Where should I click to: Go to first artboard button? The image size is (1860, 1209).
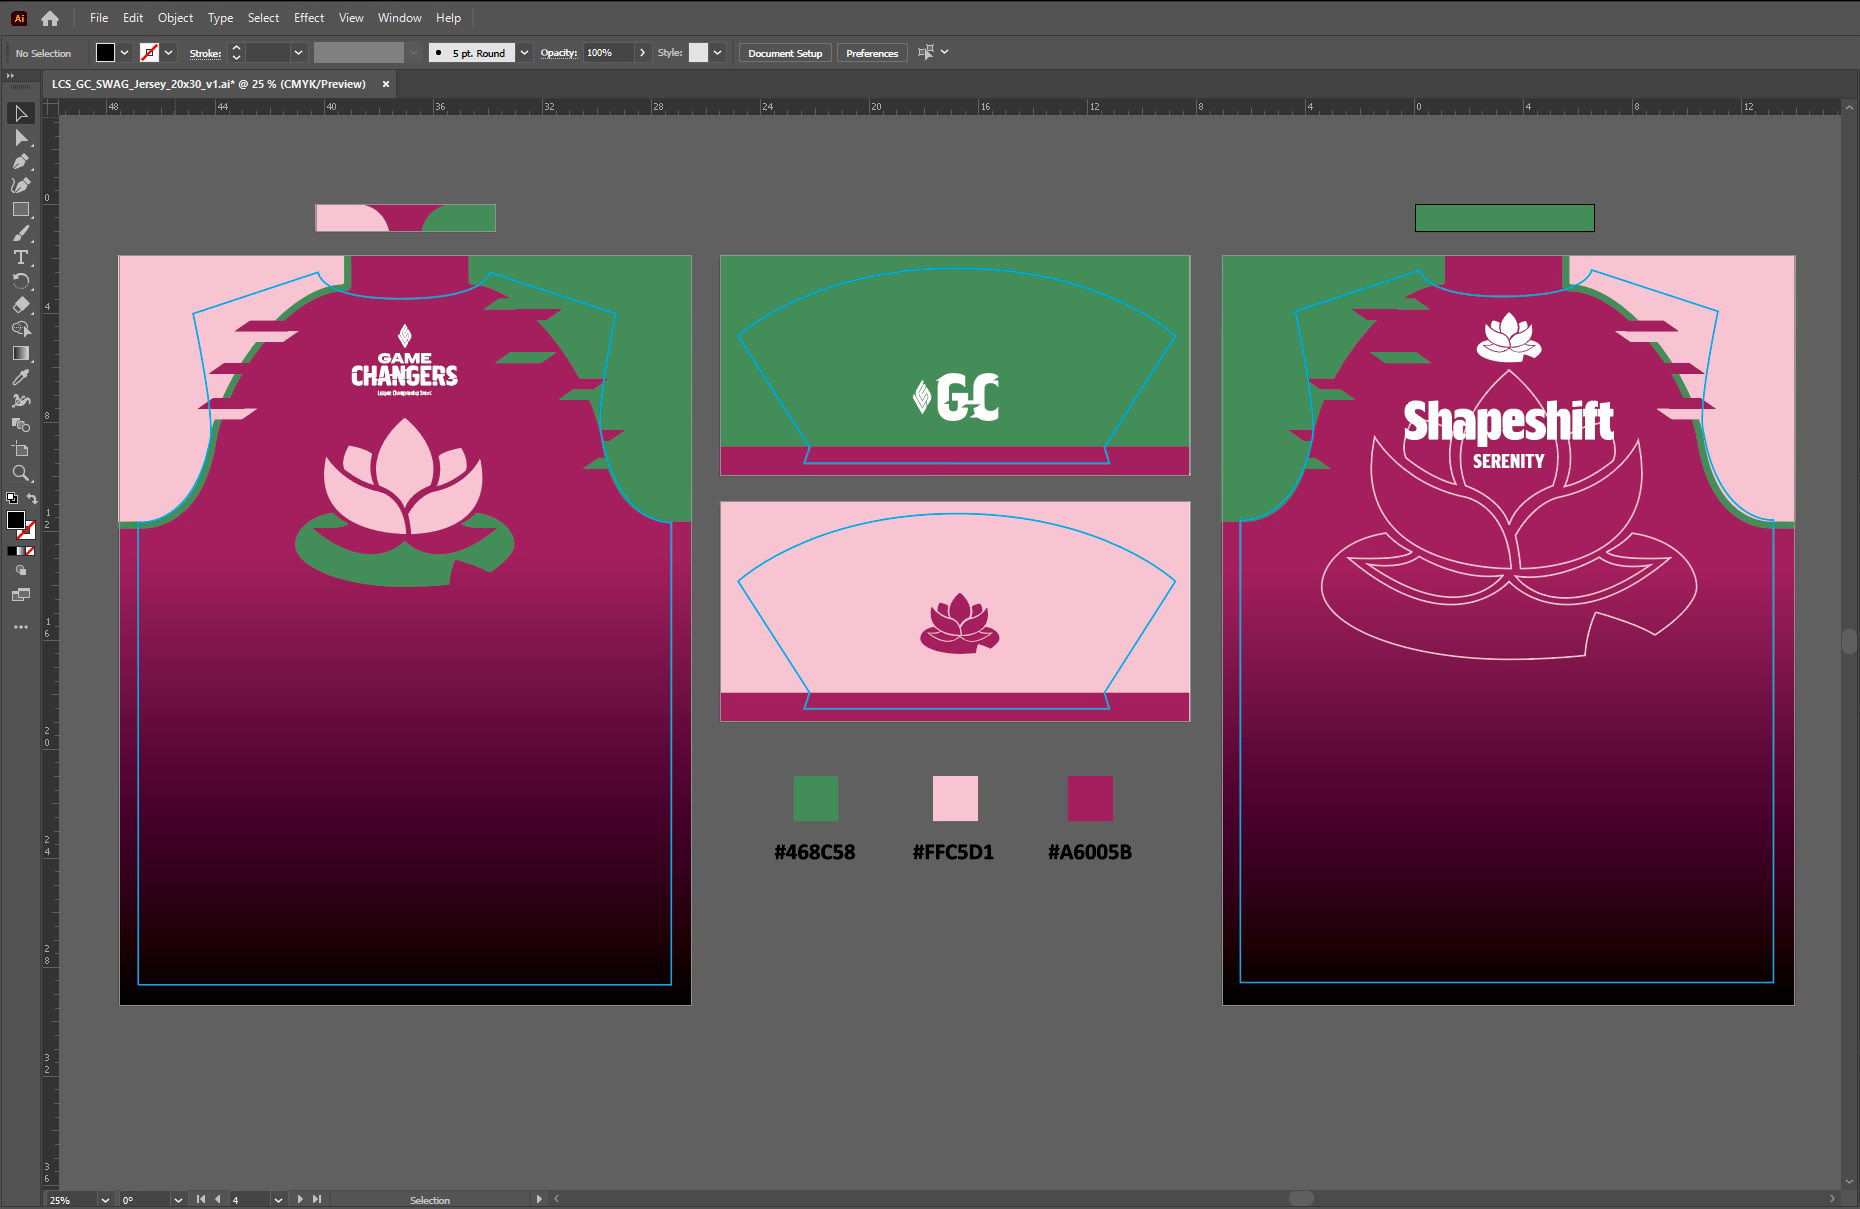click(x=201, y=1199)
